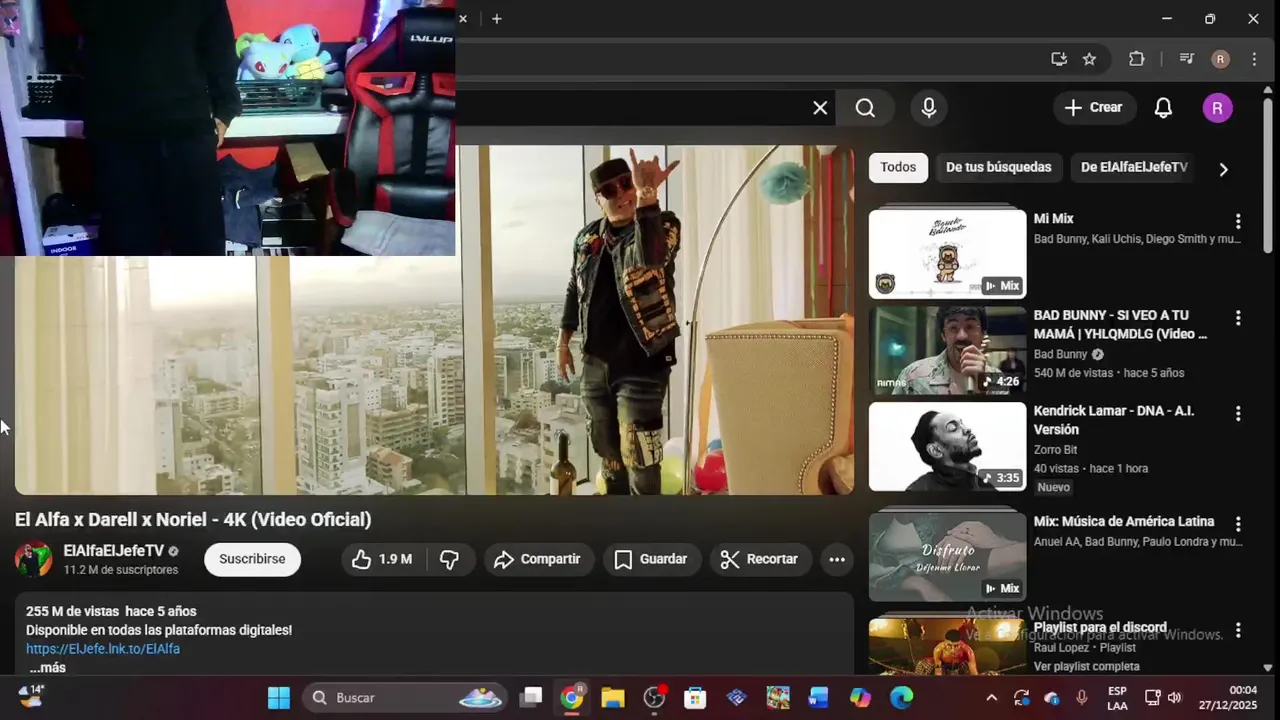
Task: Select the De ElAlfaElJefeTV chip
Action: [x=1134, y=167]
